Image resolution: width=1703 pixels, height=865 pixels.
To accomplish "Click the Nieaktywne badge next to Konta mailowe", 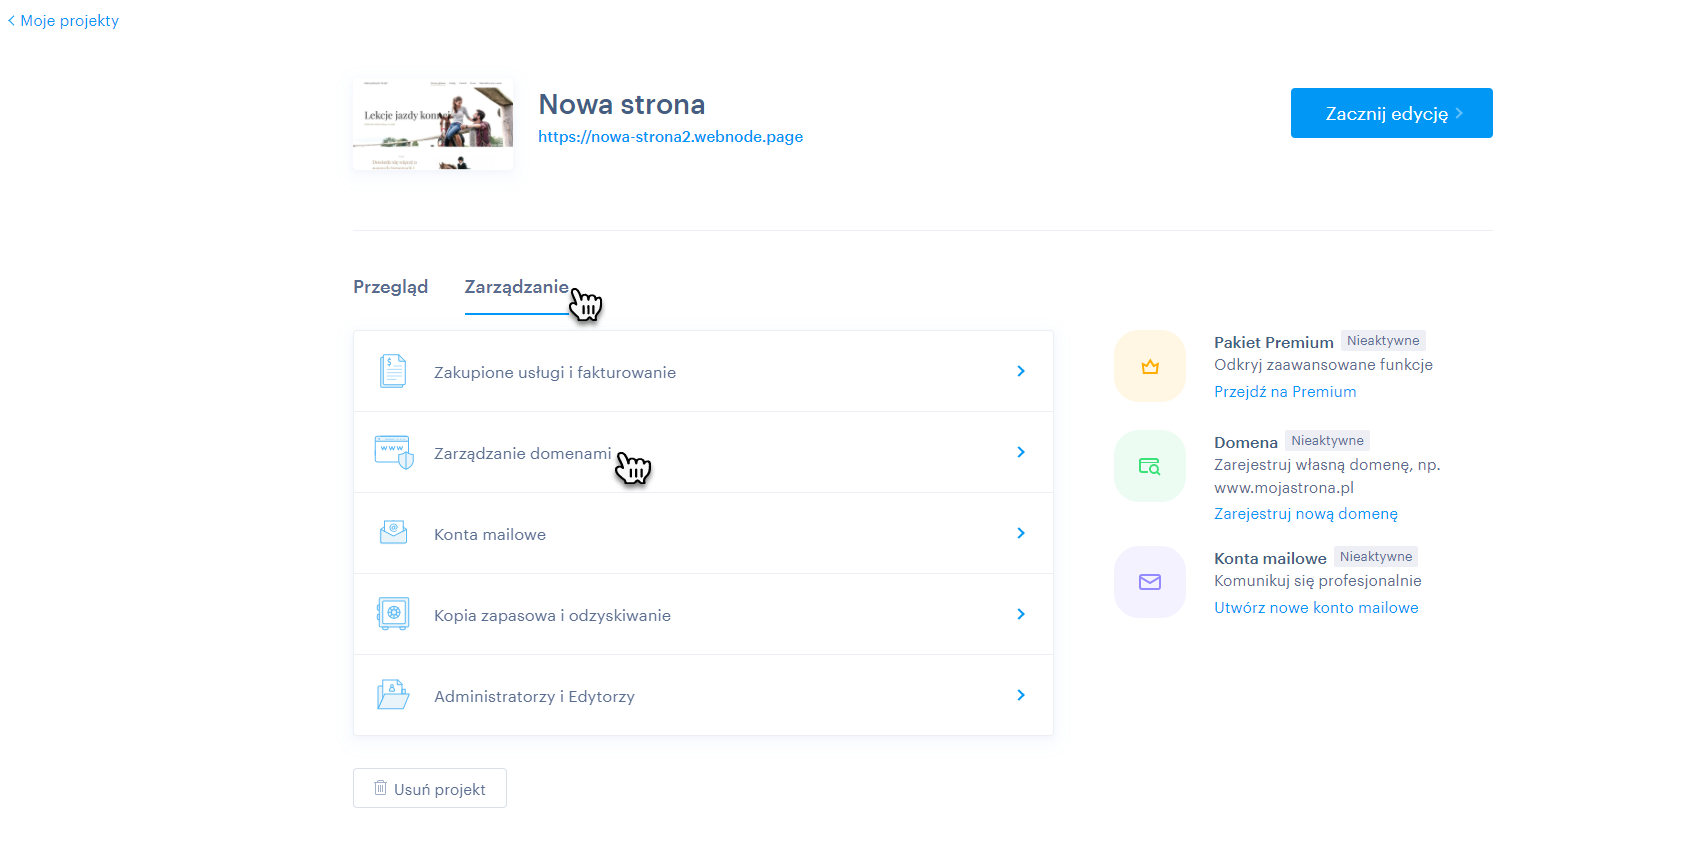I will click(x=1376, y=557).
